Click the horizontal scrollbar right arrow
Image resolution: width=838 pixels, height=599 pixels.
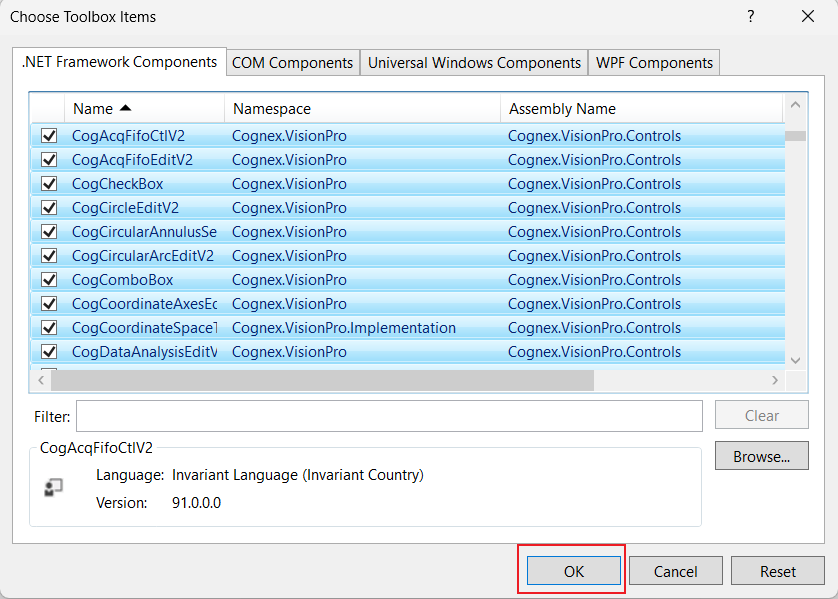(775, 380)
